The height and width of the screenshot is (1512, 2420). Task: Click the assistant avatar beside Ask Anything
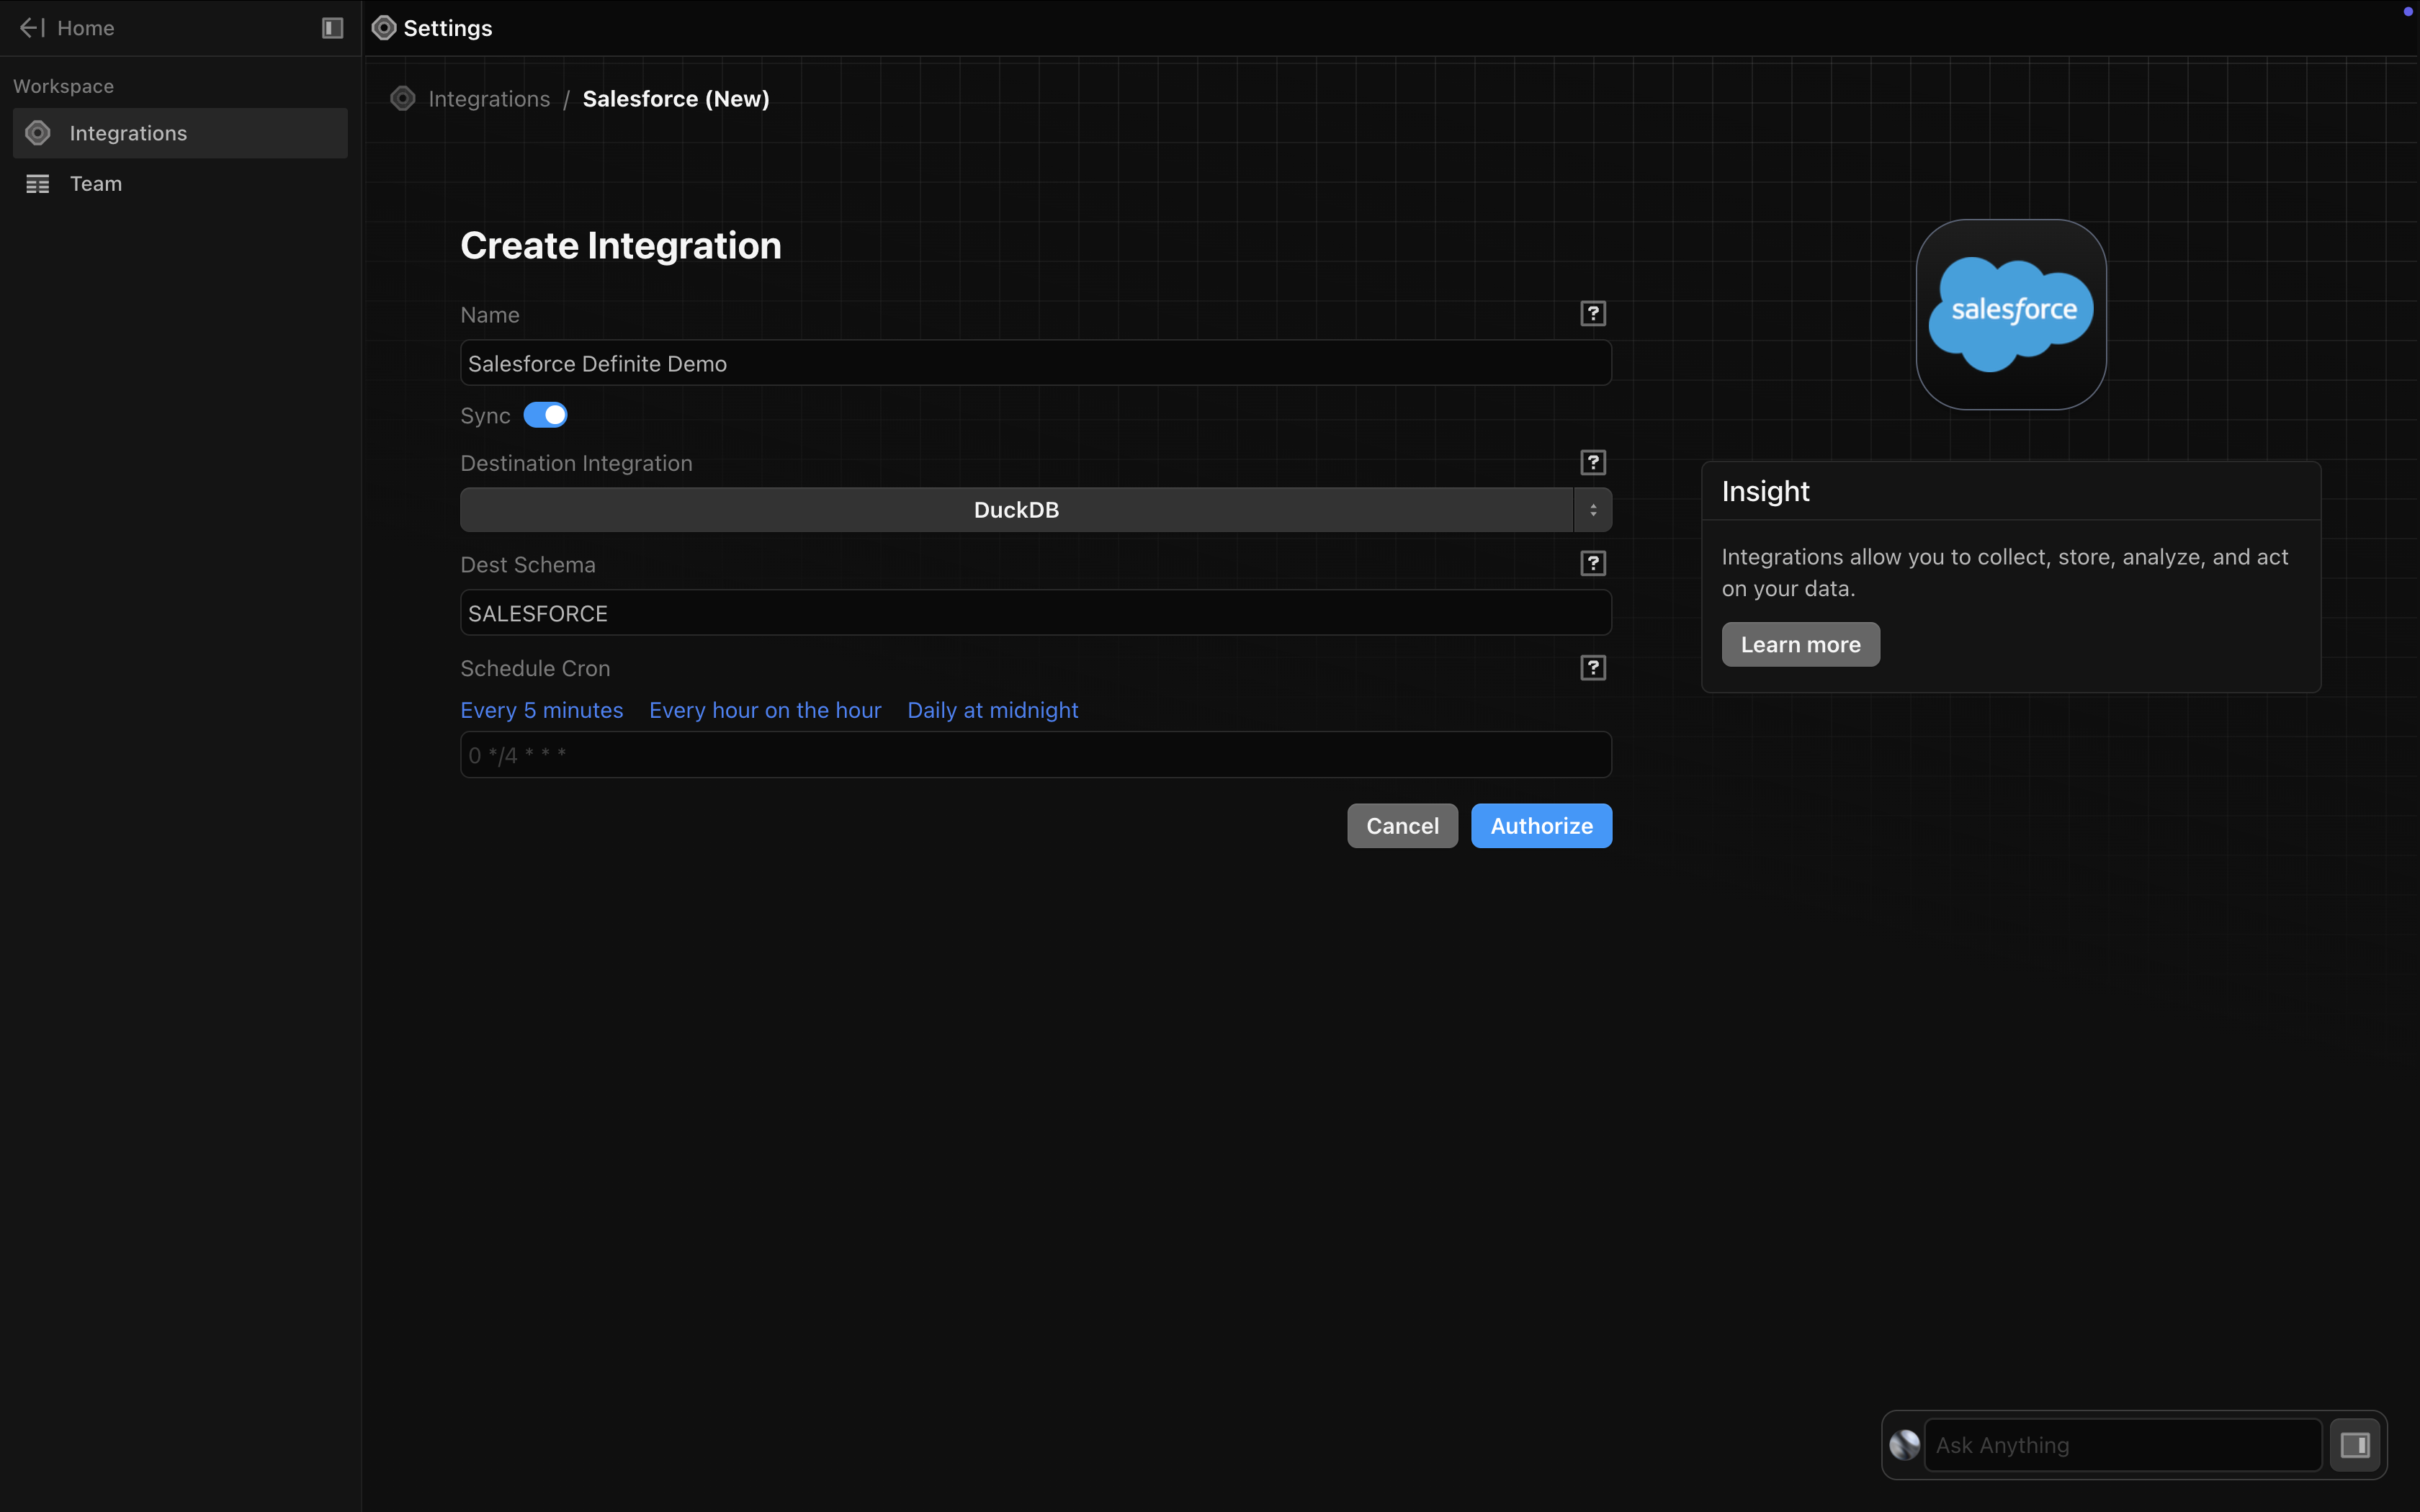point(1904,1445)
